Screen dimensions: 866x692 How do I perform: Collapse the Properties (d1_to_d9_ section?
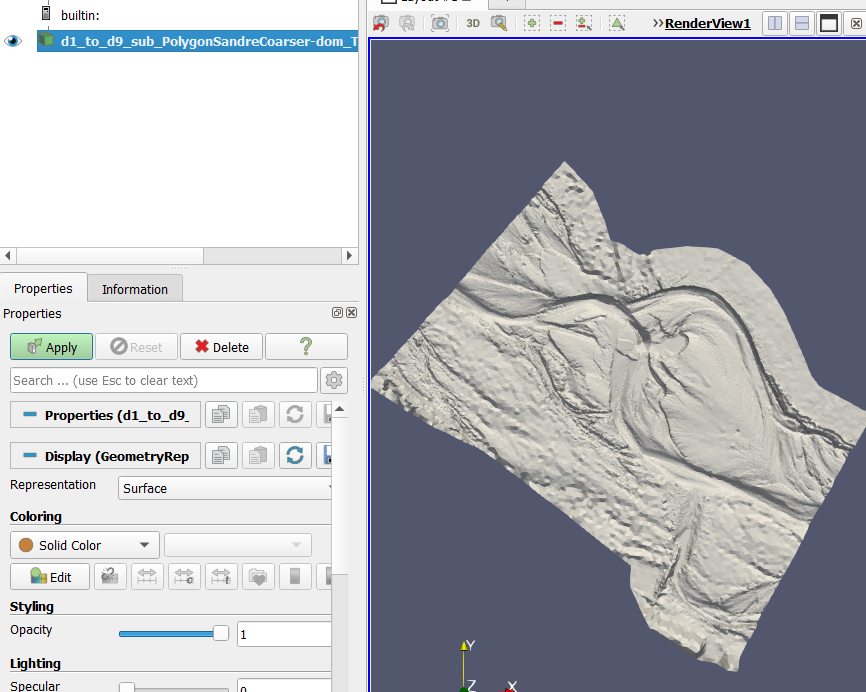click(x=30, y=415)
